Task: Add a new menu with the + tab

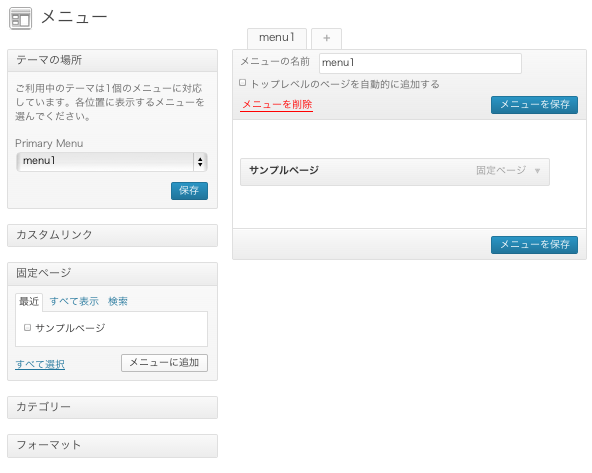Action: [x=327, y=38]
